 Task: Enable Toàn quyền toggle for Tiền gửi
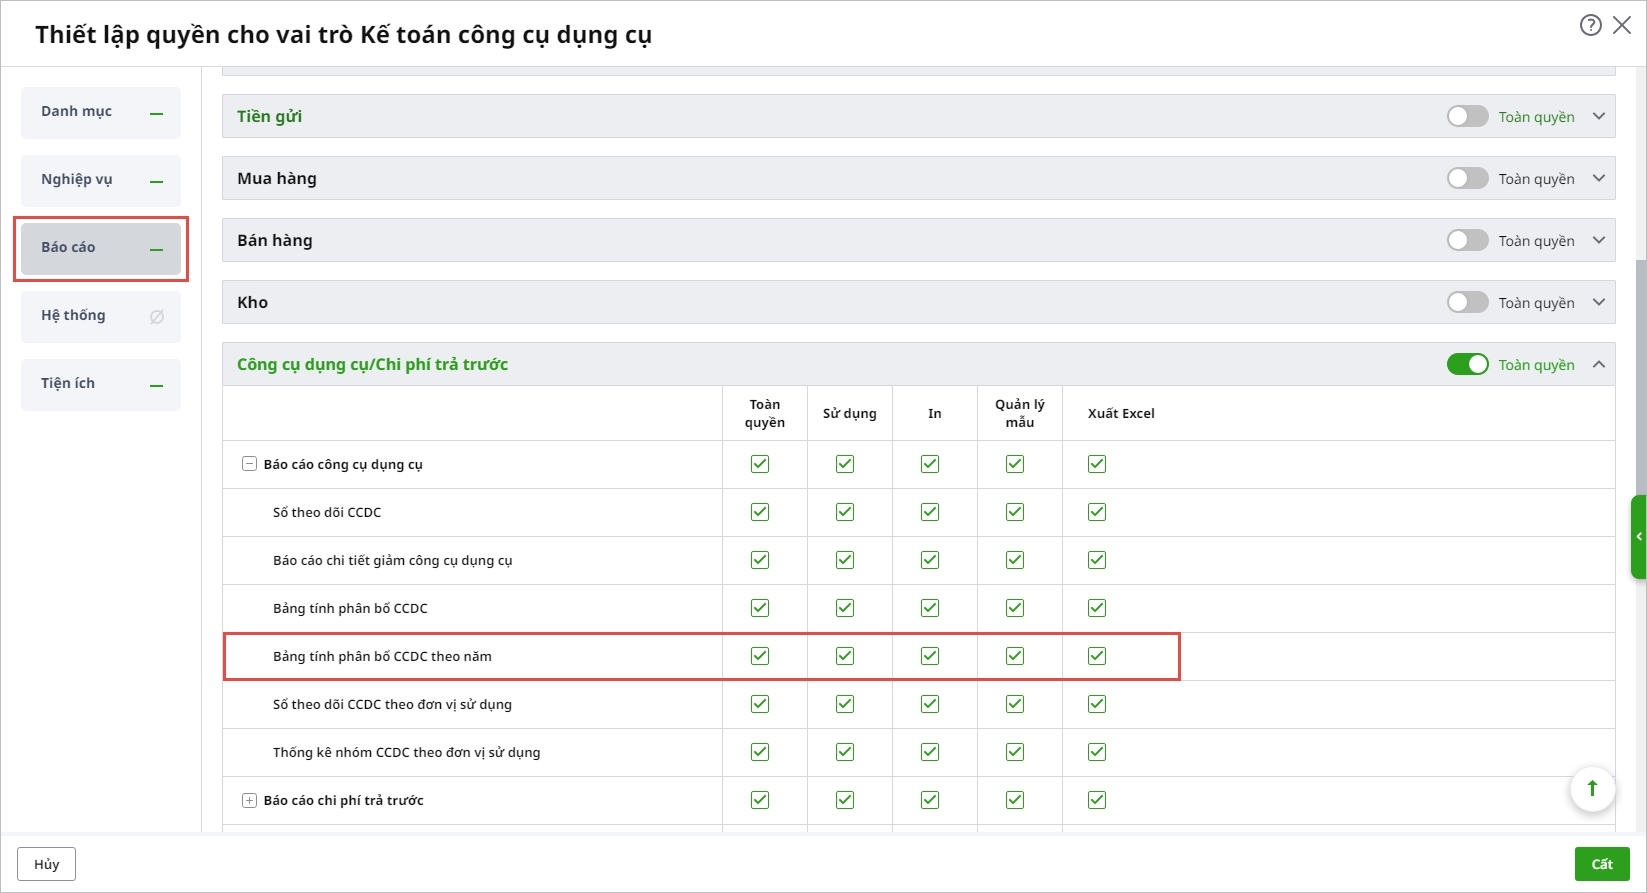1467,117
